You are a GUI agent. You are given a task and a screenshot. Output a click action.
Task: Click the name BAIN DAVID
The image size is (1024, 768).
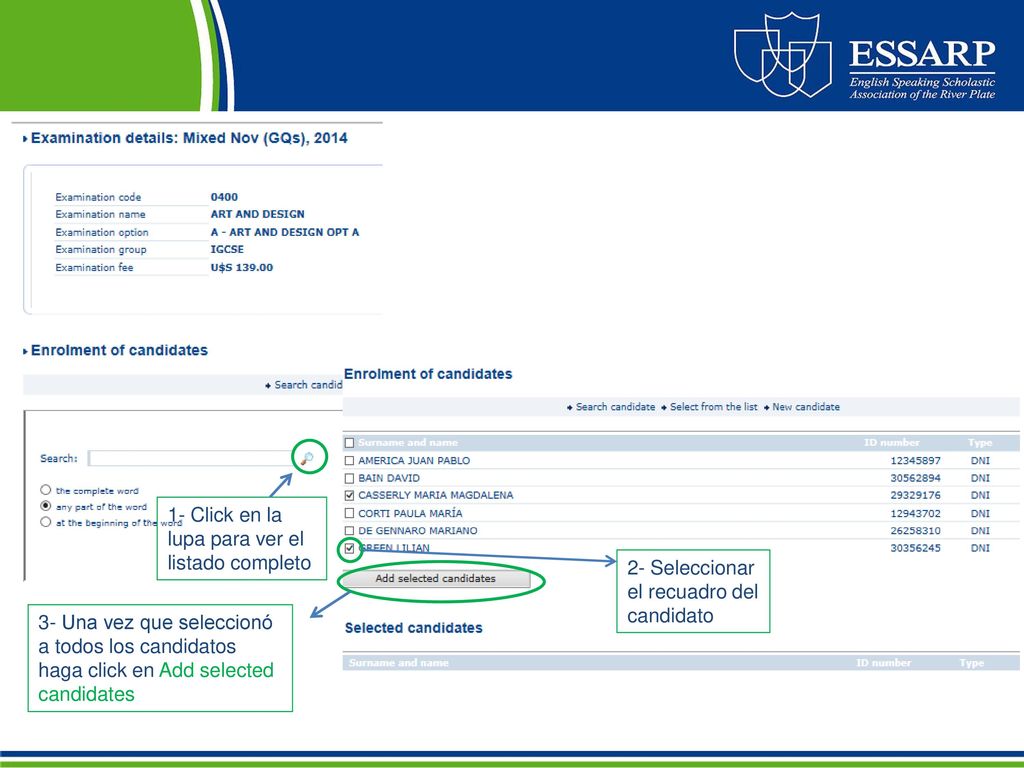point(389,478)
